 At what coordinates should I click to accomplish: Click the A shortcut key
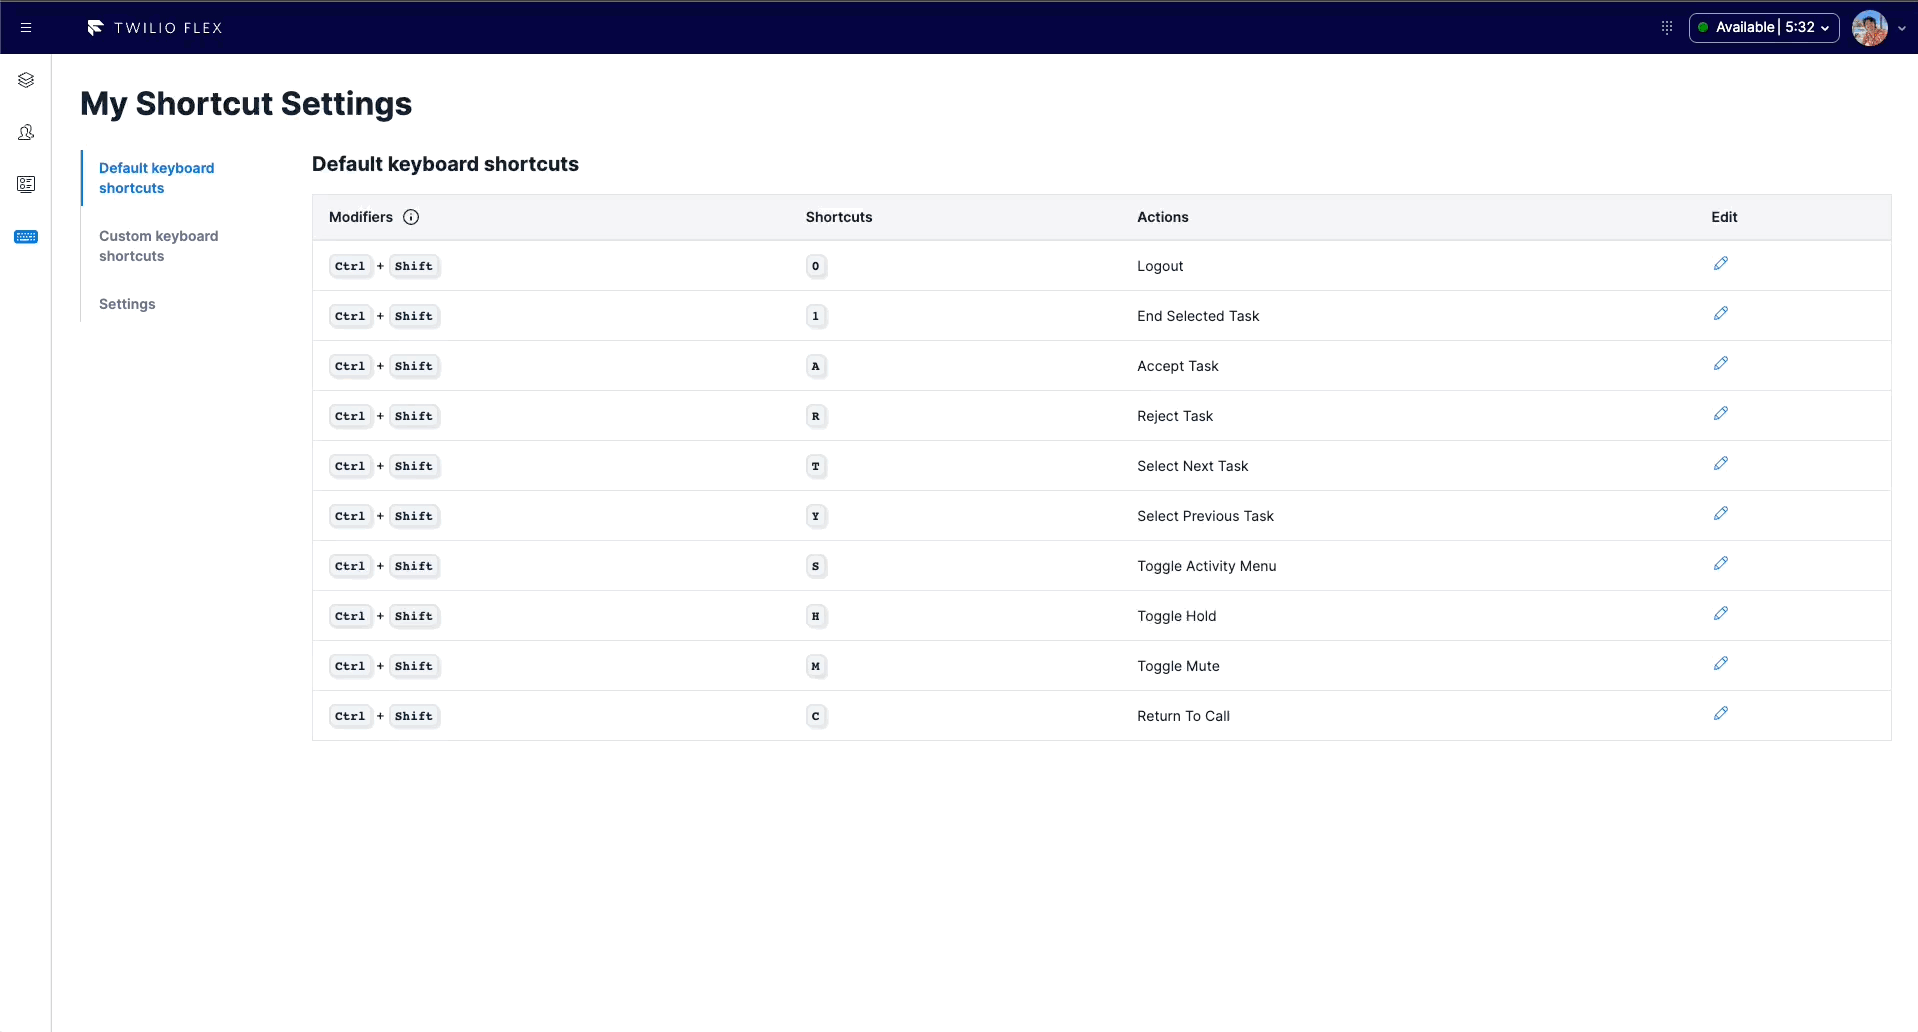pyautogui.click(x=816, y=366)
